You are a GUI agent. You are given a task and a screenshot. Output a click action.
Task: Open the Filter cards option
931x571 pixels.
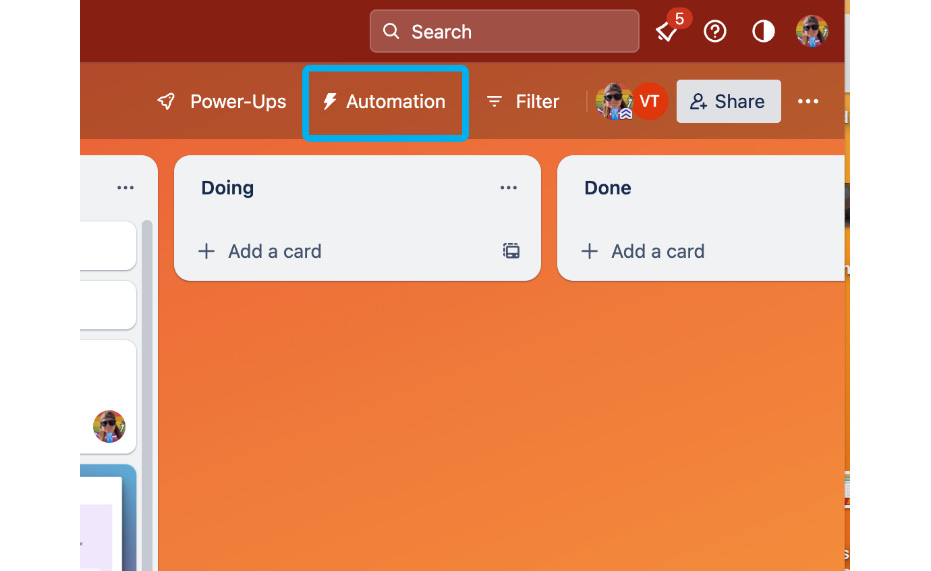523,101
